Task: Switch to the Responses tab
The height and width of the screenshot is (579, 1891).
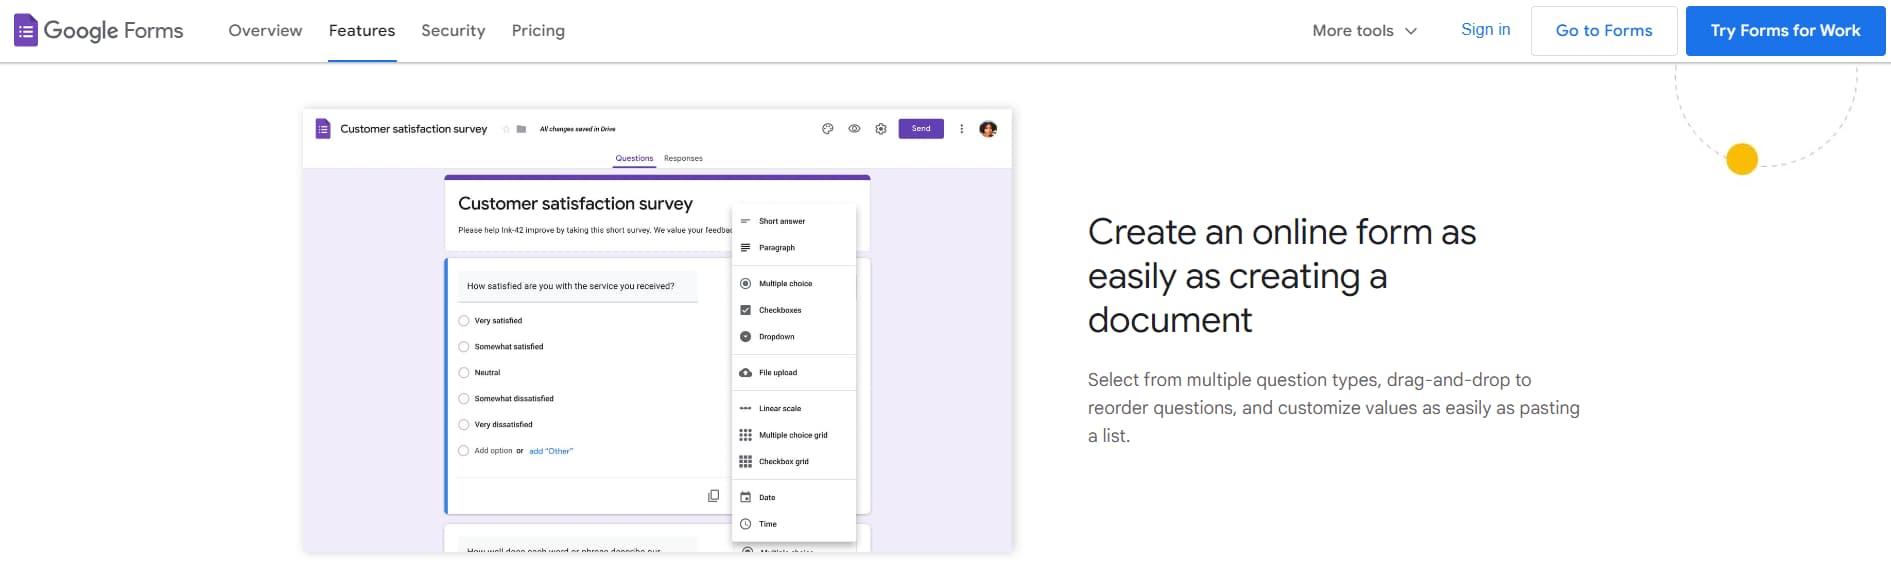Action: [683, 158]
